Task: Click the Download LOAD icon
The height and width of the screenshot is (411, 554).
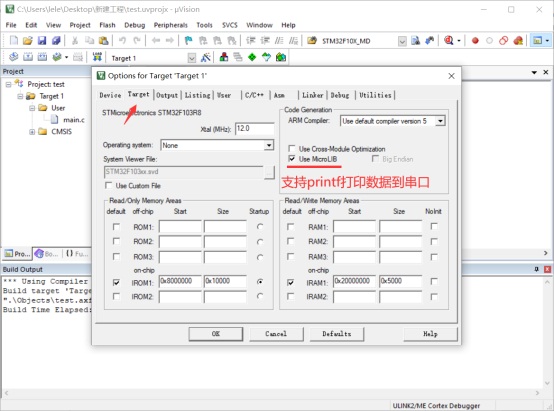Action: click(x=97, y=57)
